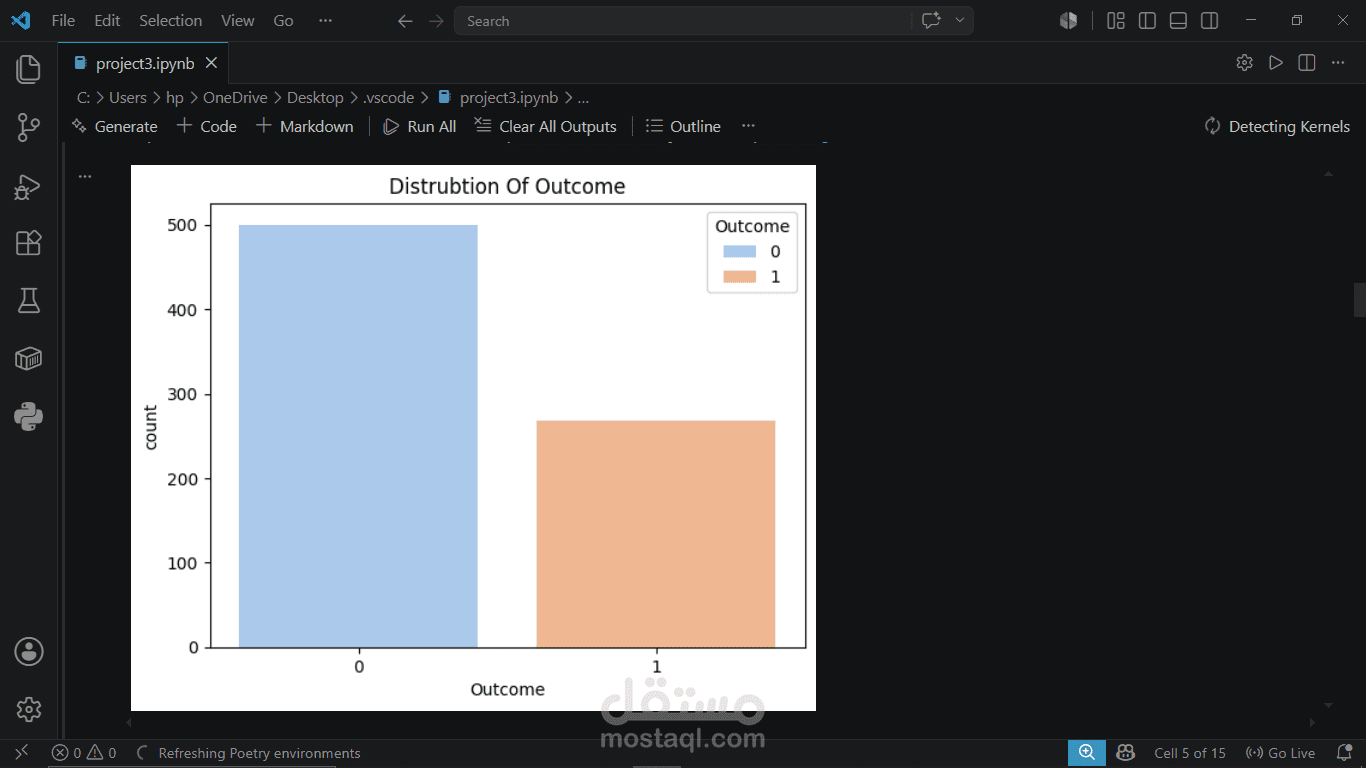Close the project3.ipynb tab

(x=211, y=63)
